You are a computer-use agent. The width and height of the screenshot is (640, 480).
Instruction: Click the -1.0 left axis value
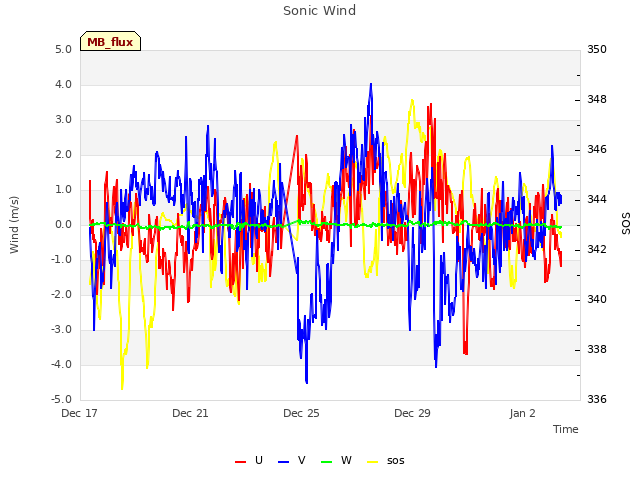pos(62,260)
